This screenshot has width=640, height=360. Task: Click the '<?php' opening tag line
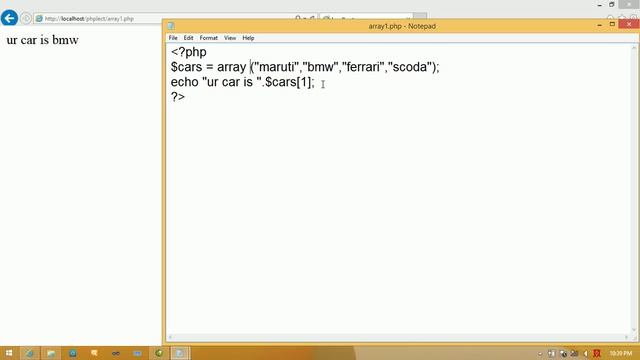coord(189,52)
